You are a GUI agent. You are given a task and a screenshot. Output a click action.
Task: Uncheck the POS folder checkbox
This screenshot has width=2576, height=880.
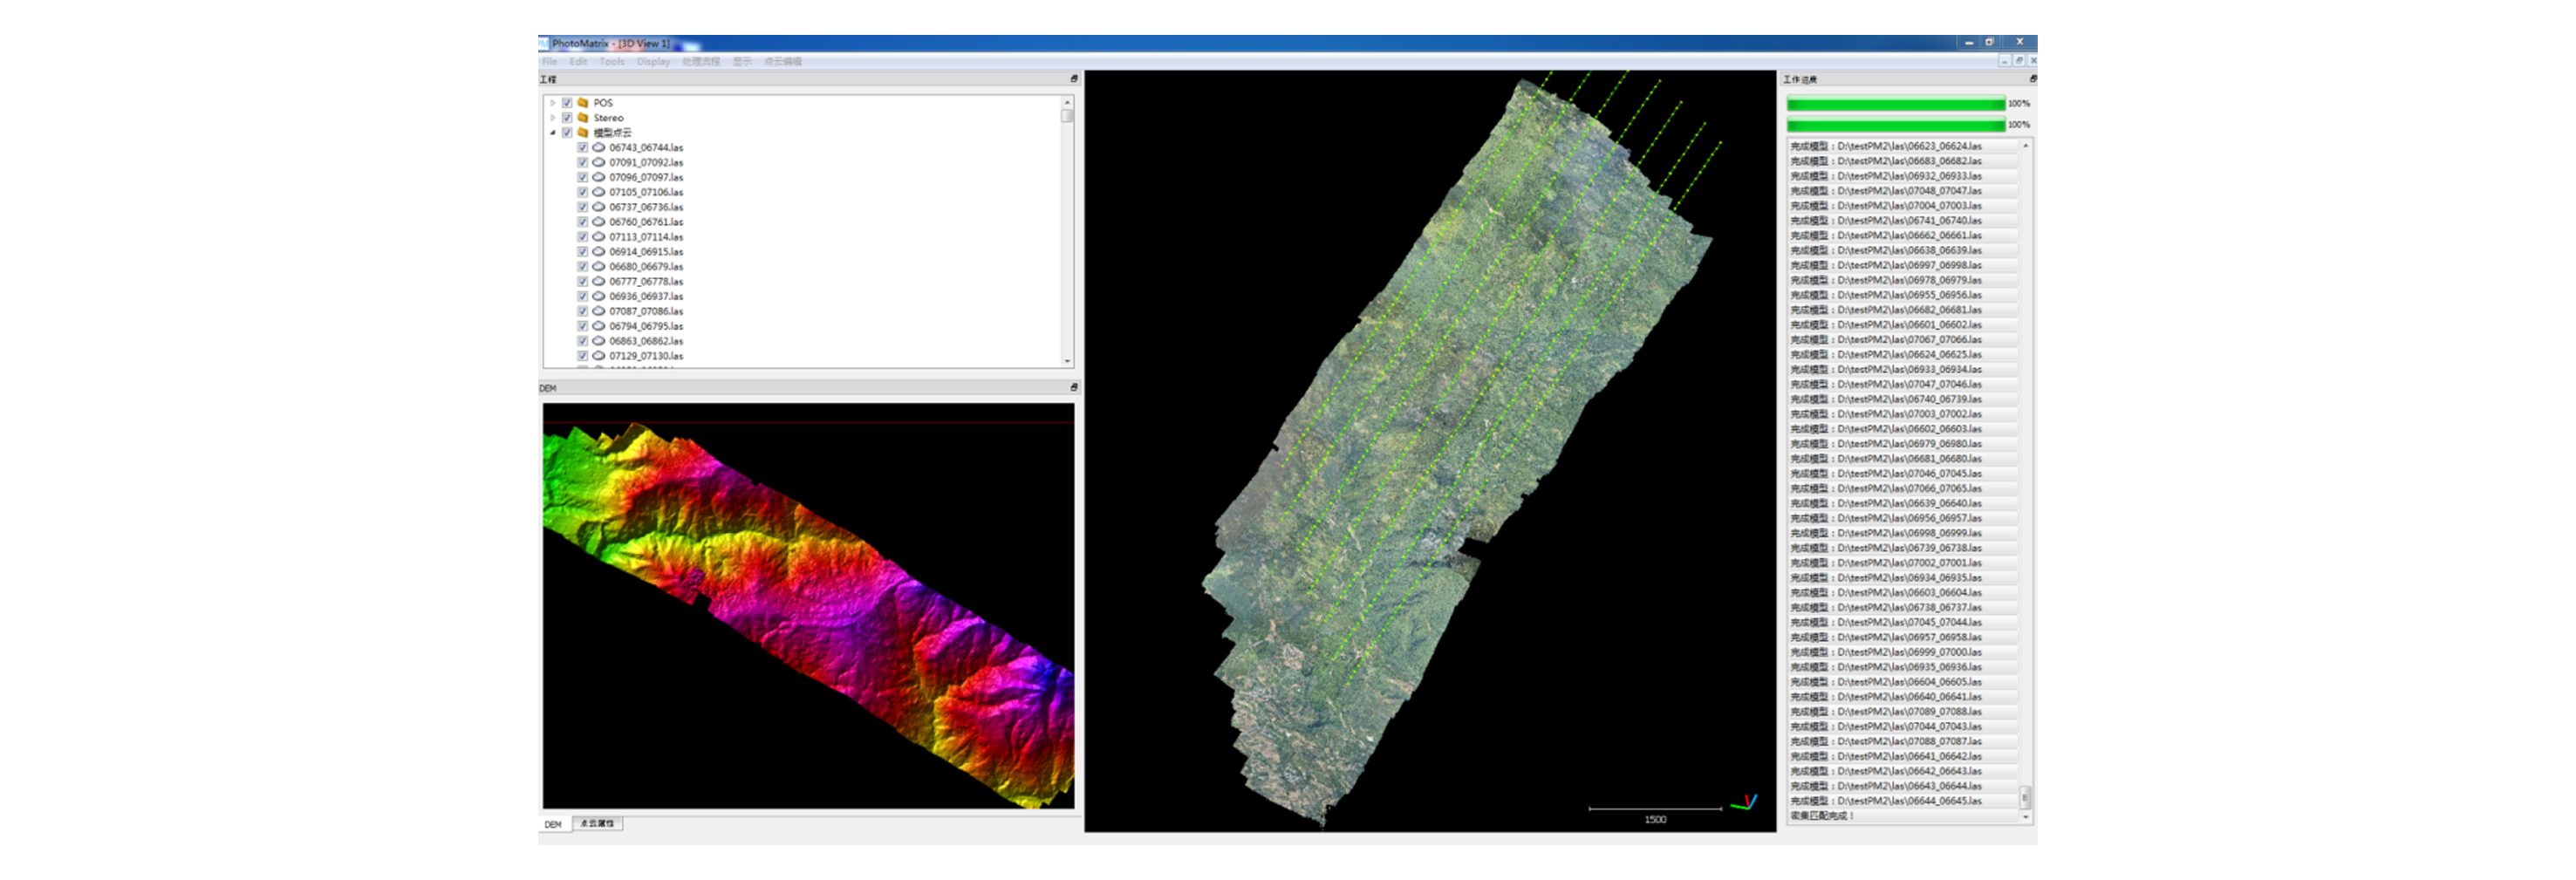pos(567,102)
